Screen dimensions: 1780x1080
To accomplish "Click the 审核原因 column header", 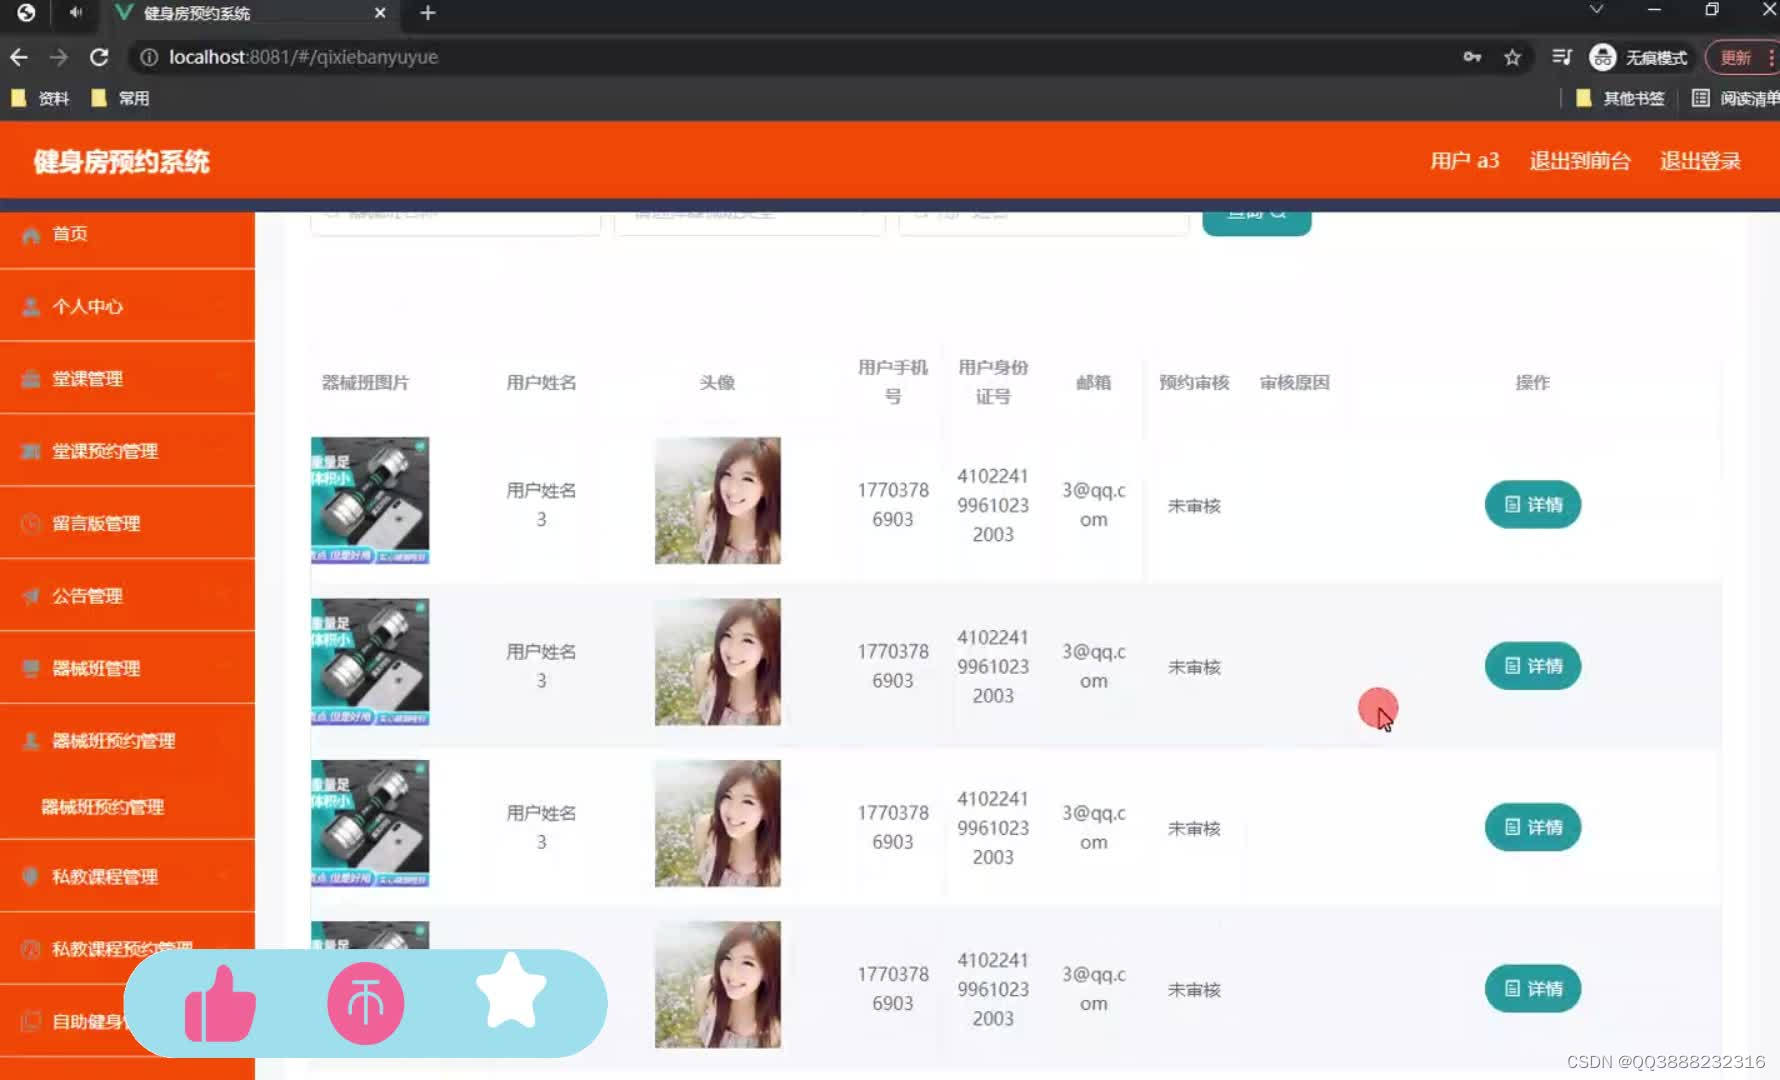I will (1294, 383).
